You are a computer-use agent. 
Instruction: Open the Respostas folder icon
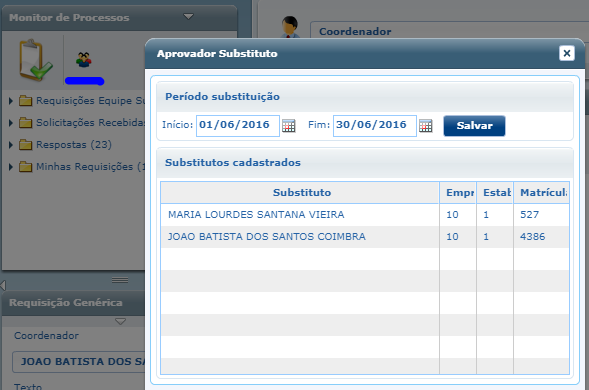(26, 144)
